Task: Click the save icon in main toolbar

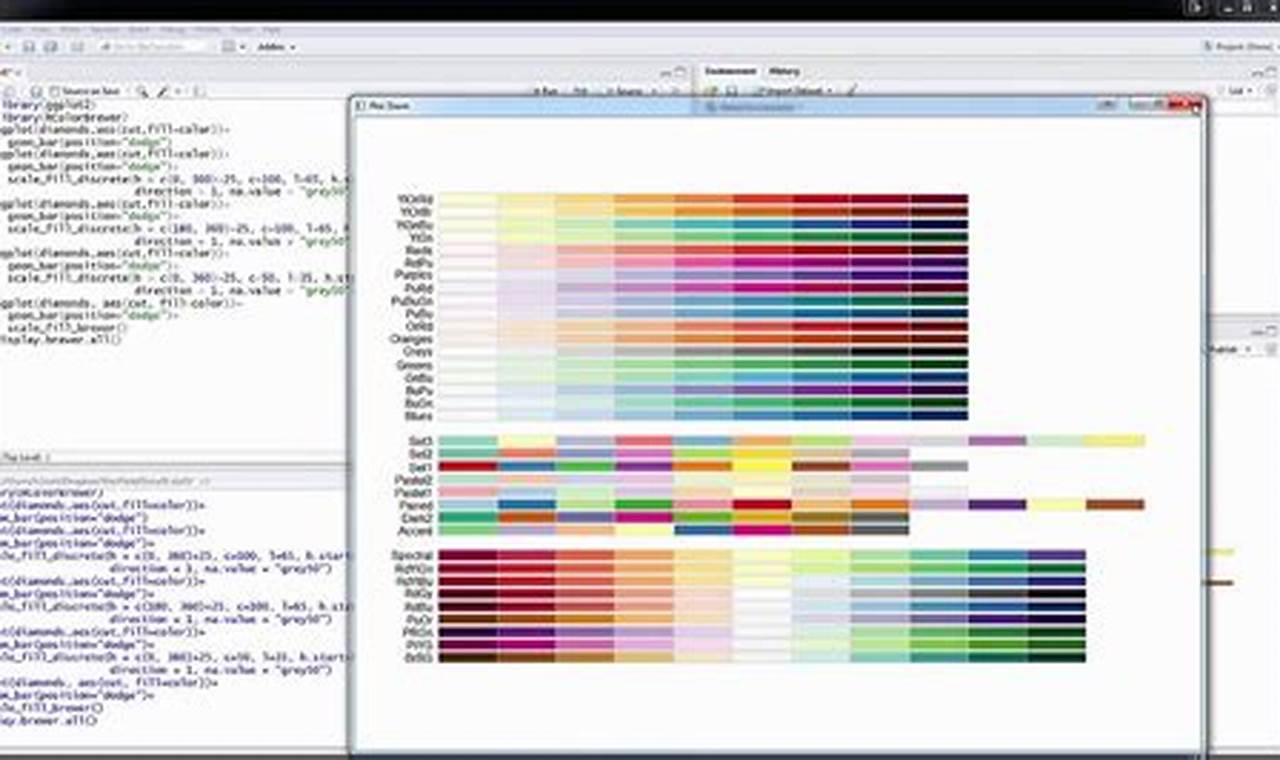Action: 29,47
